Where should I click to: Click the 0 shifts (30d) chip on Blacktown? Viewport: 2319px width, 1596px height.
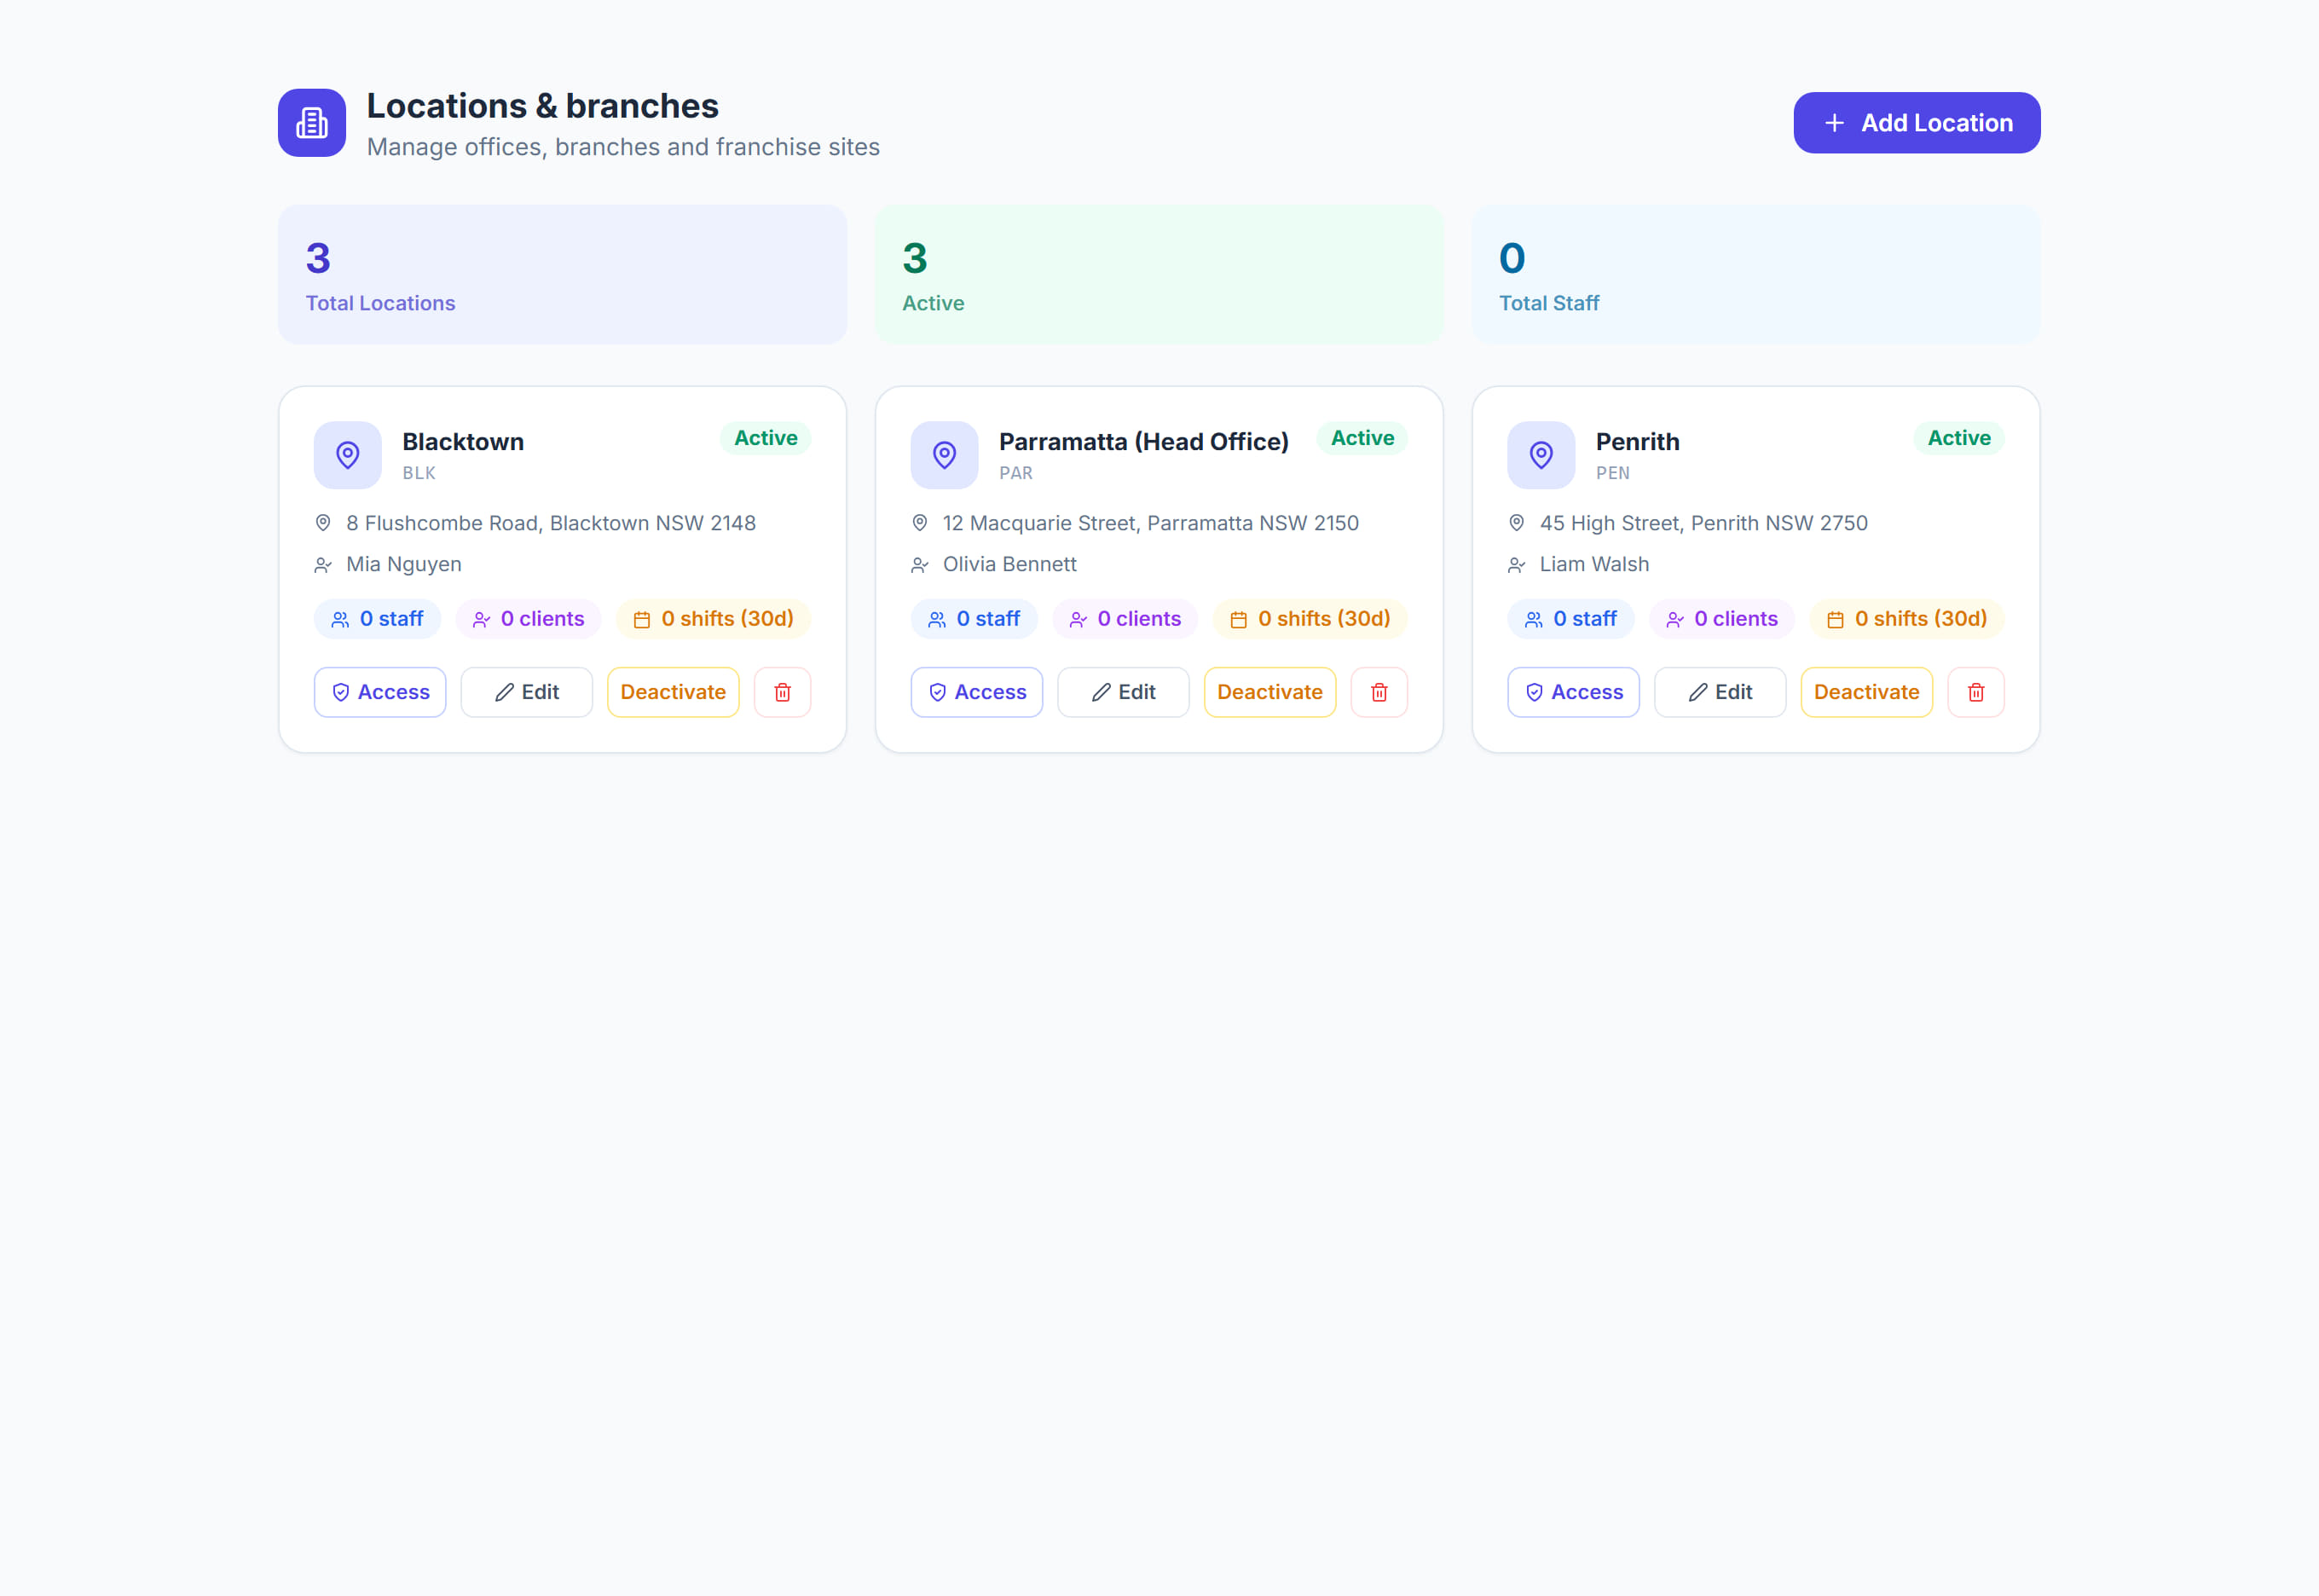tap(713, 619)
